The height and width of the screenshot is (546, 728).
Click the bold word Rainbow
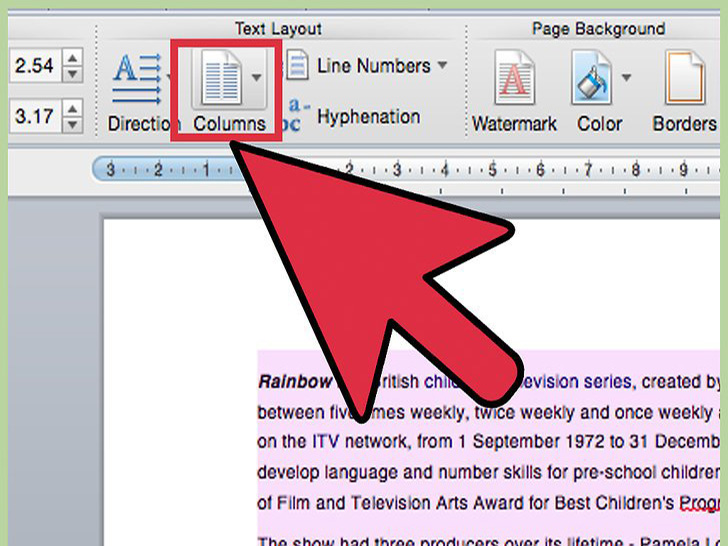[295, 382]
